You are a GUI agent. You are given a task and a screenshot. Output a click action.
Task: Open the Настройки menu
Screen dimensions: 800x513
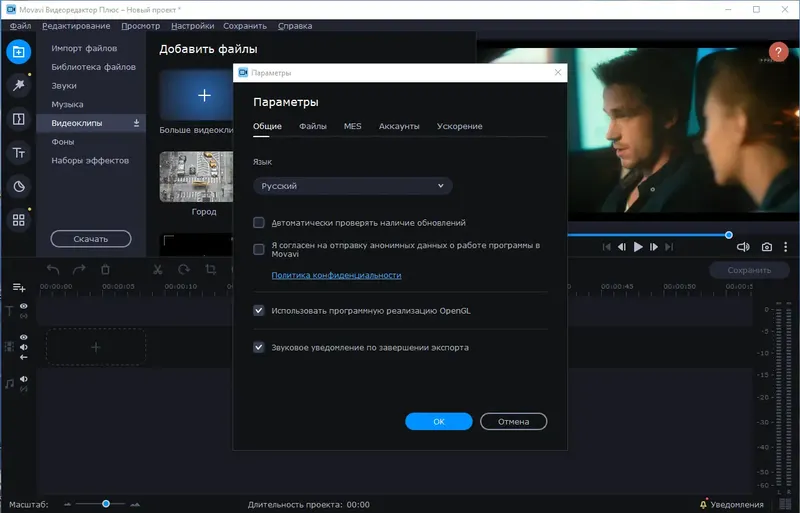coord(192,26)
